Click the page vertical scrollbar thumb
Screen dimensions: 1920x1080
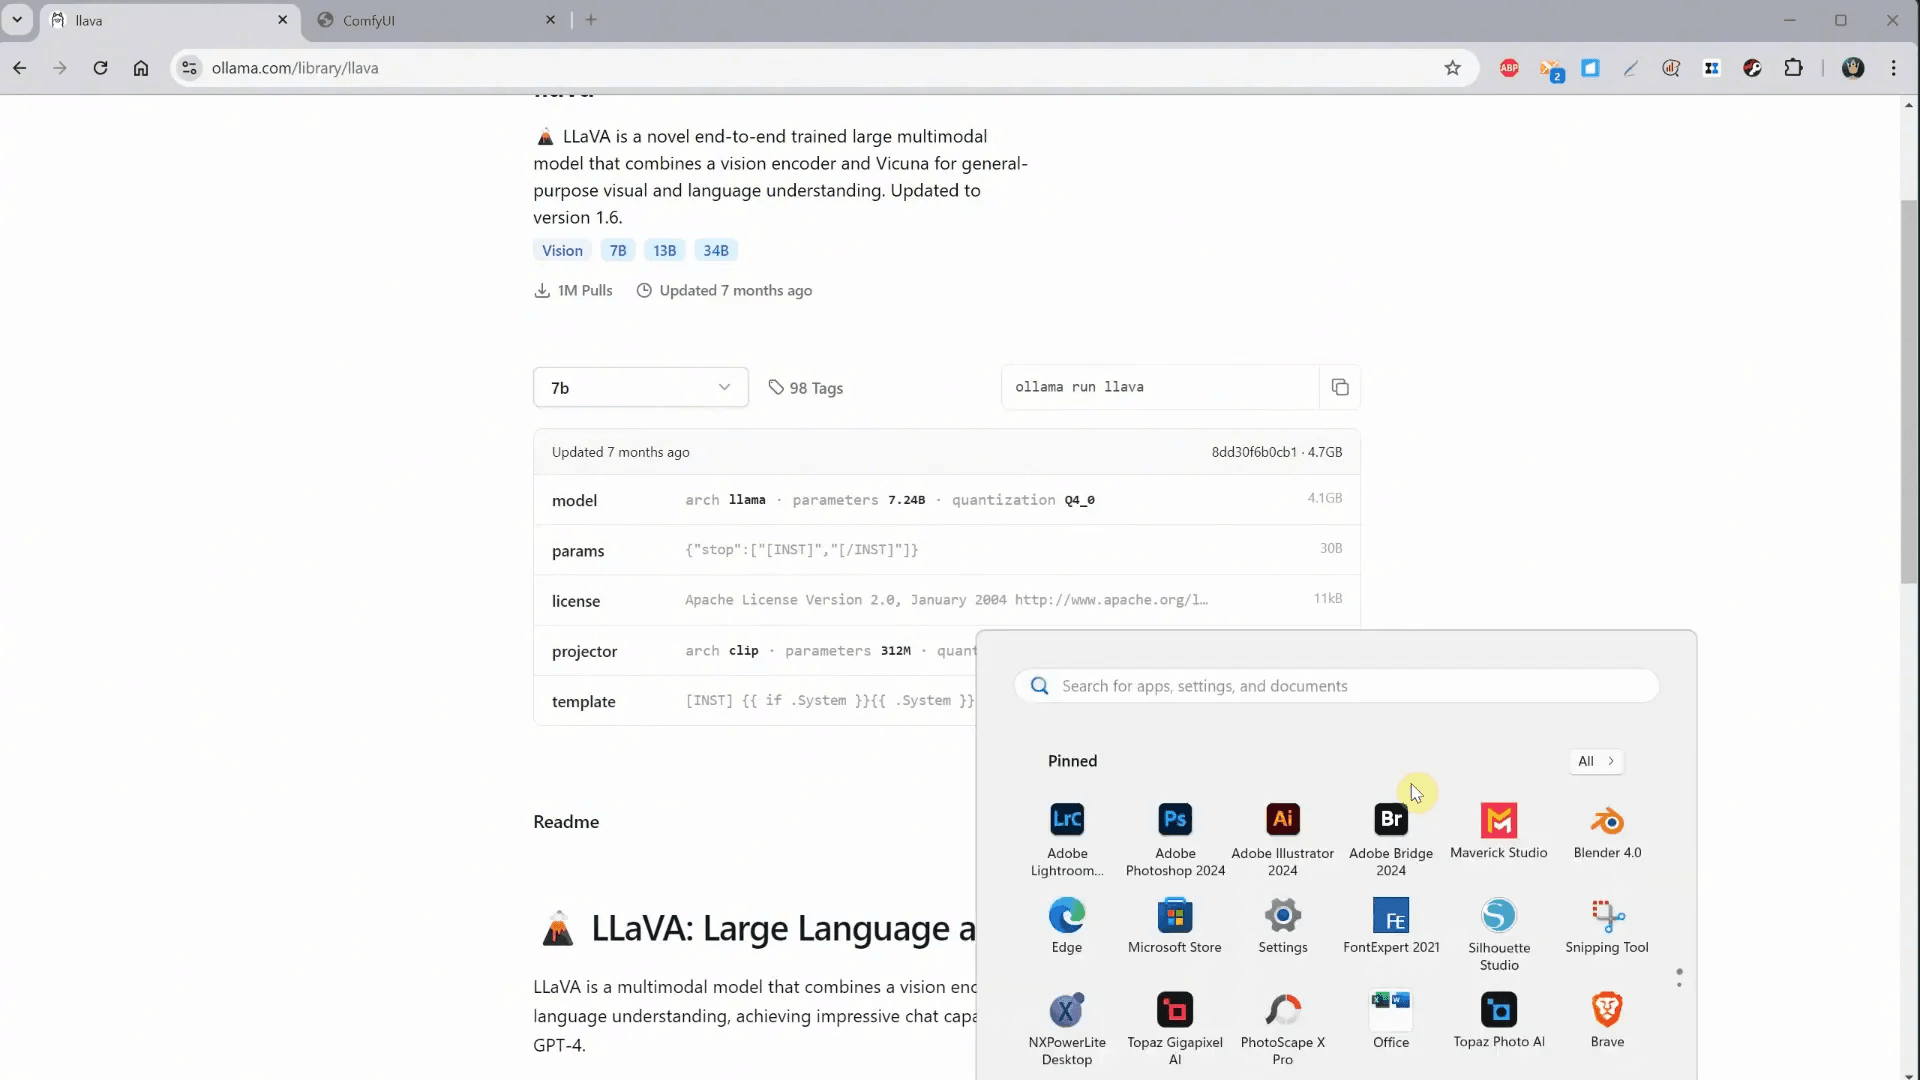coord(1909,390)
